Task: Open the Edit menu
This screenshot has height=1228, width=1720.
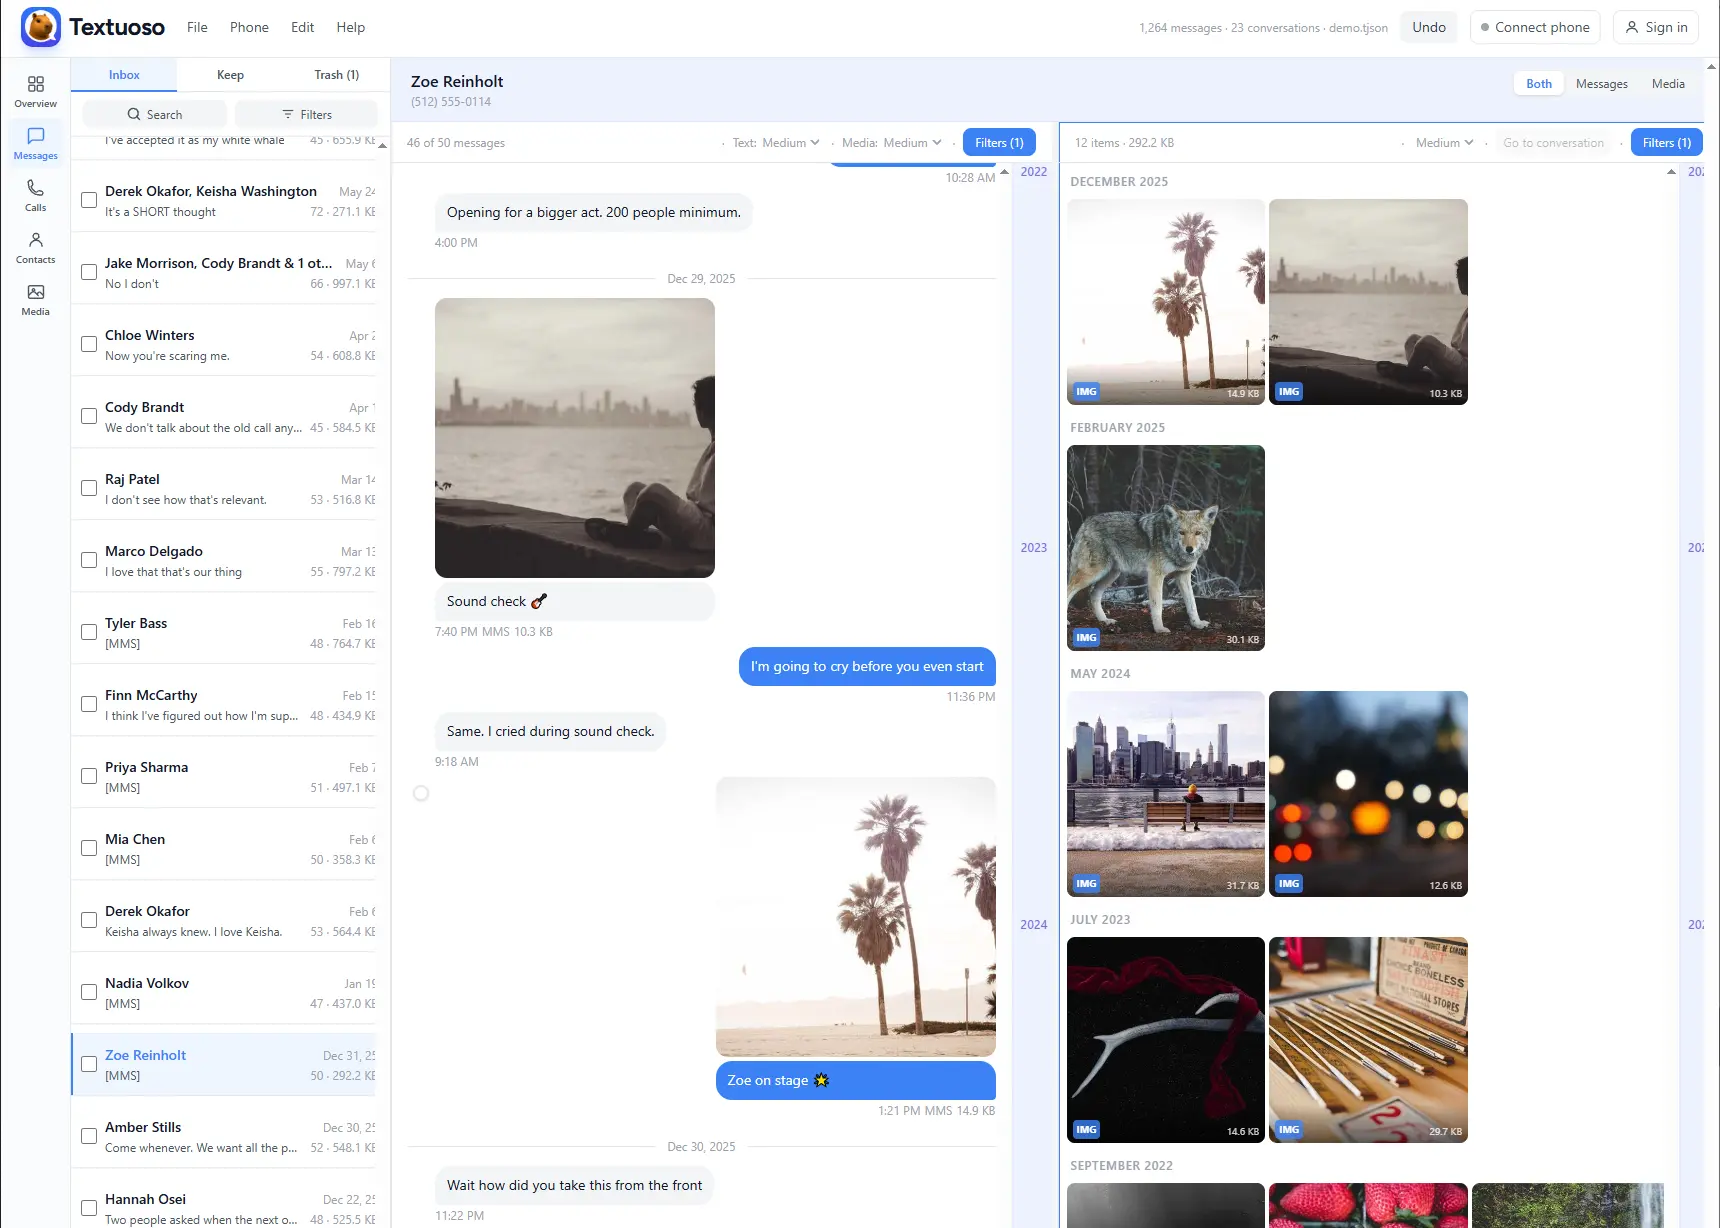Action: [303, 27]
